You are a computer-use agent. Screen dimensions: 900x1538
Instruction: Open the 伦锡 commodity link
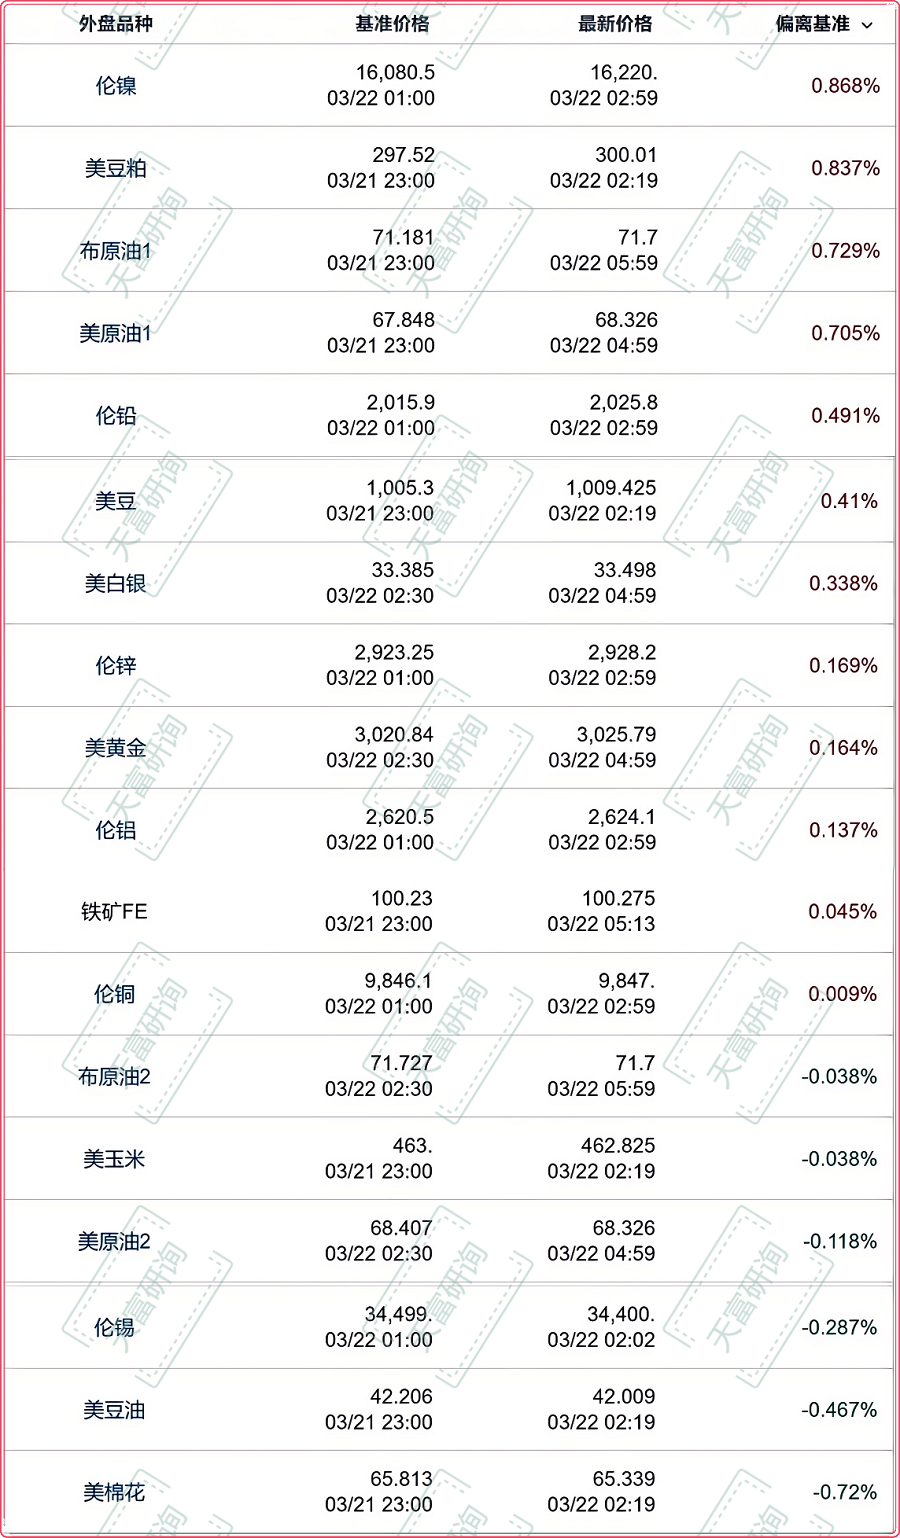pyautogui.click(x=114, y=1327)
